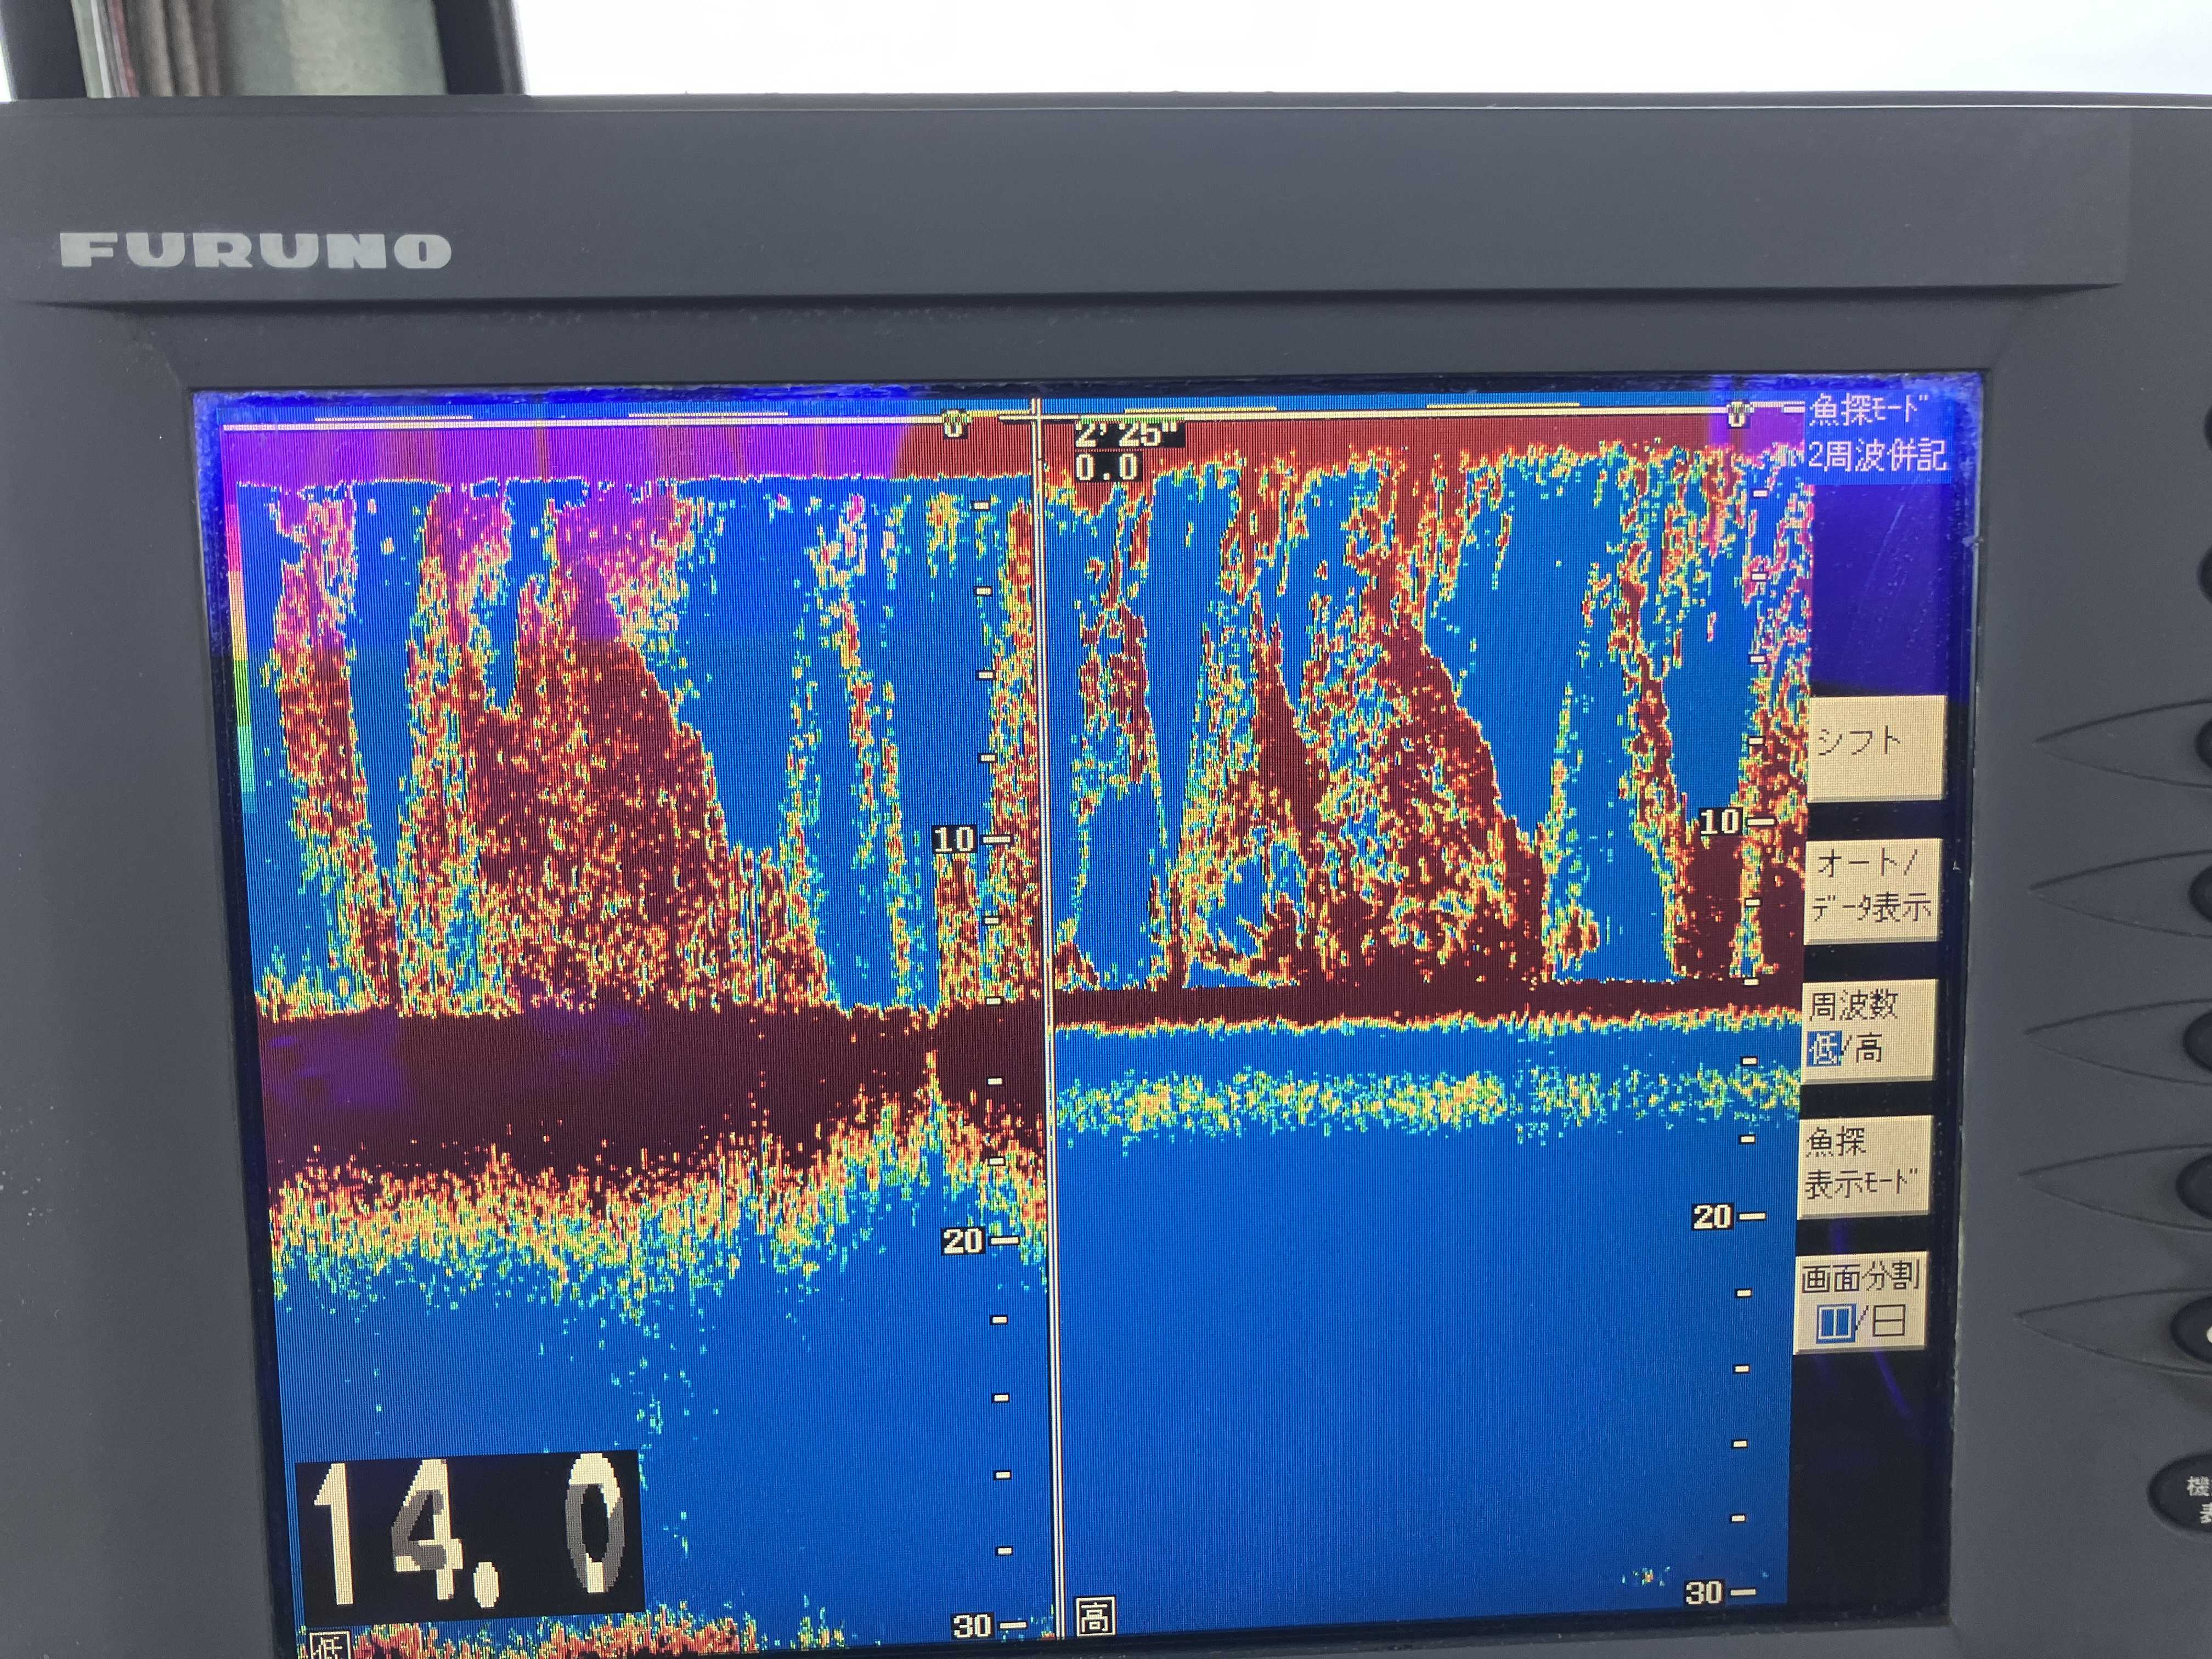Click the 2'25" time marker label
Image resolution: width=2212 pixels, height=1659 pixels.
pos(1126,435)
